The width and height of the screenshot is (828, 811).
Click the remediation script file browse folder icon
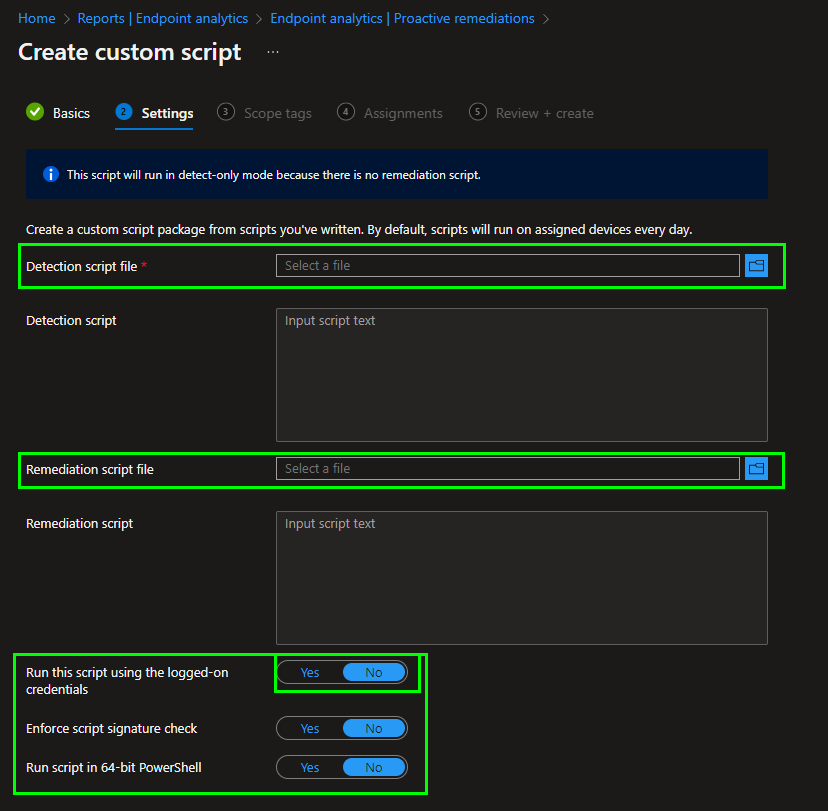coord(756,469)
